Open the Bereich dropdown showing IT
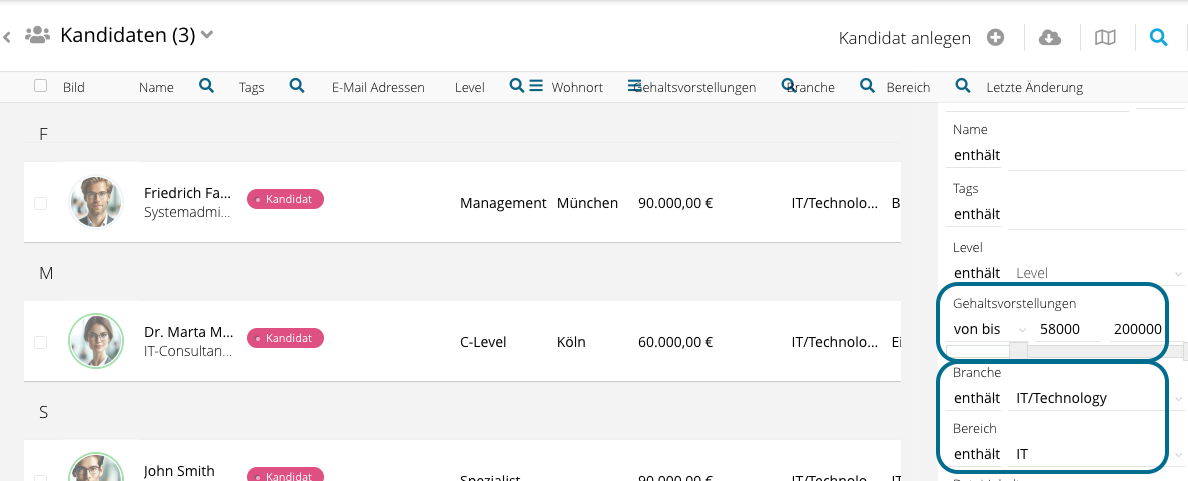The width and height of the screenshot is (1188, 481). 1098,454
